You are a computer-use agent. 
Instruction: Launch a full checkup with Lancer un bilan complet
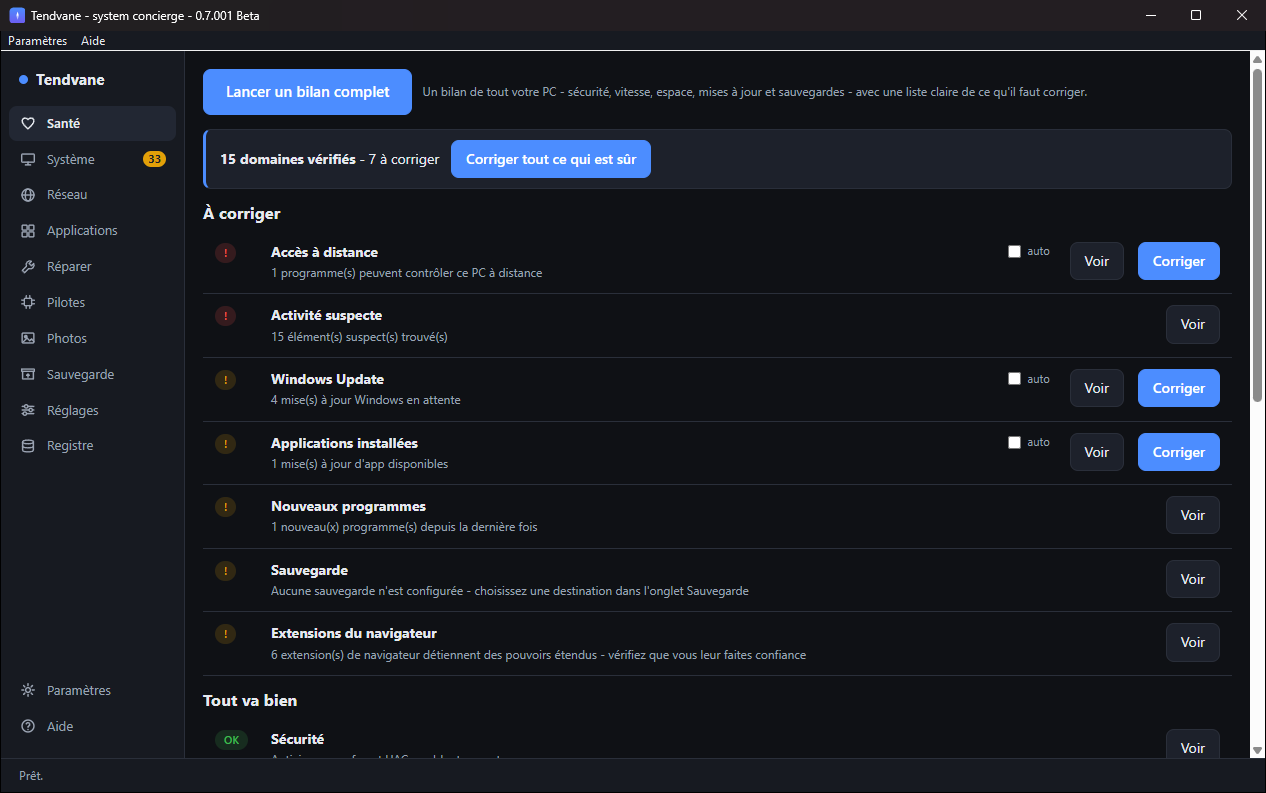pyautogui.click(x=307, y=92)
